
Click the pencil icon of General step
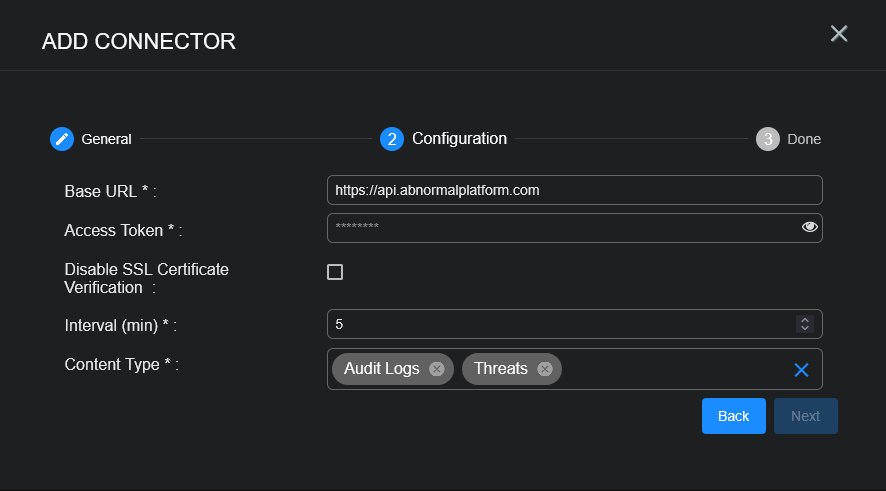[62, 139]
